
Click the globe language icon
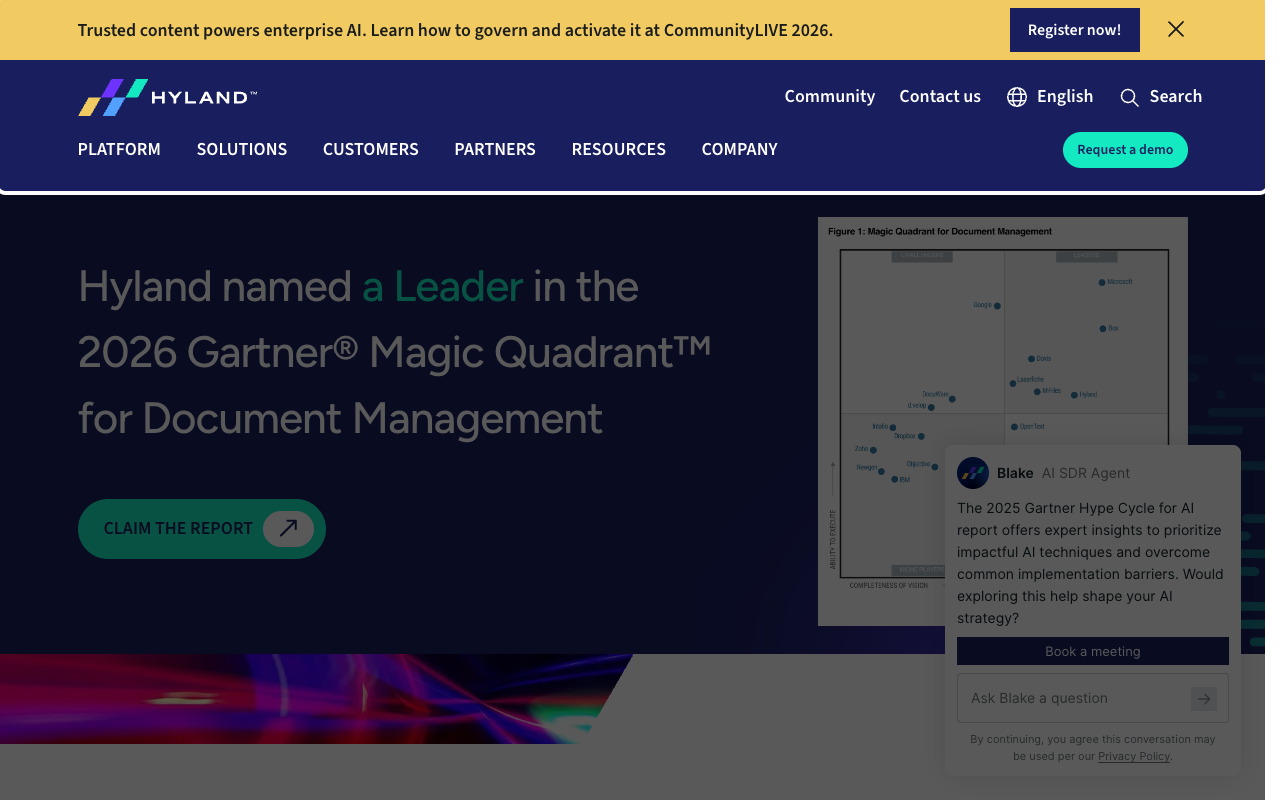click(1017, 97)
